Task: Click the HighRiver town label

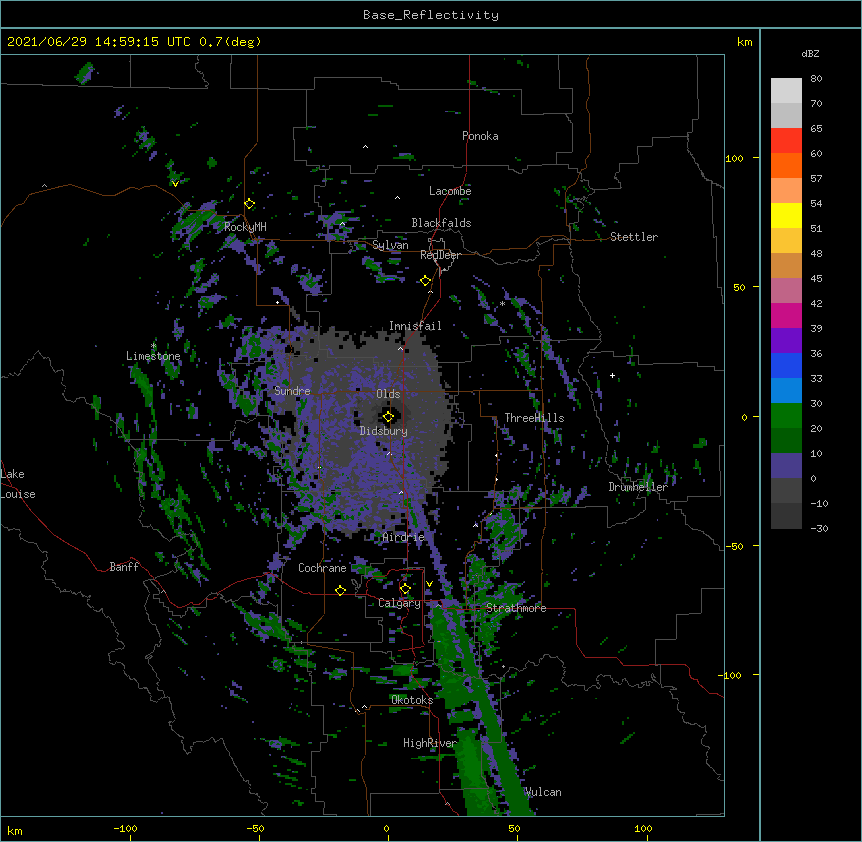Action: tap(430, 743)
